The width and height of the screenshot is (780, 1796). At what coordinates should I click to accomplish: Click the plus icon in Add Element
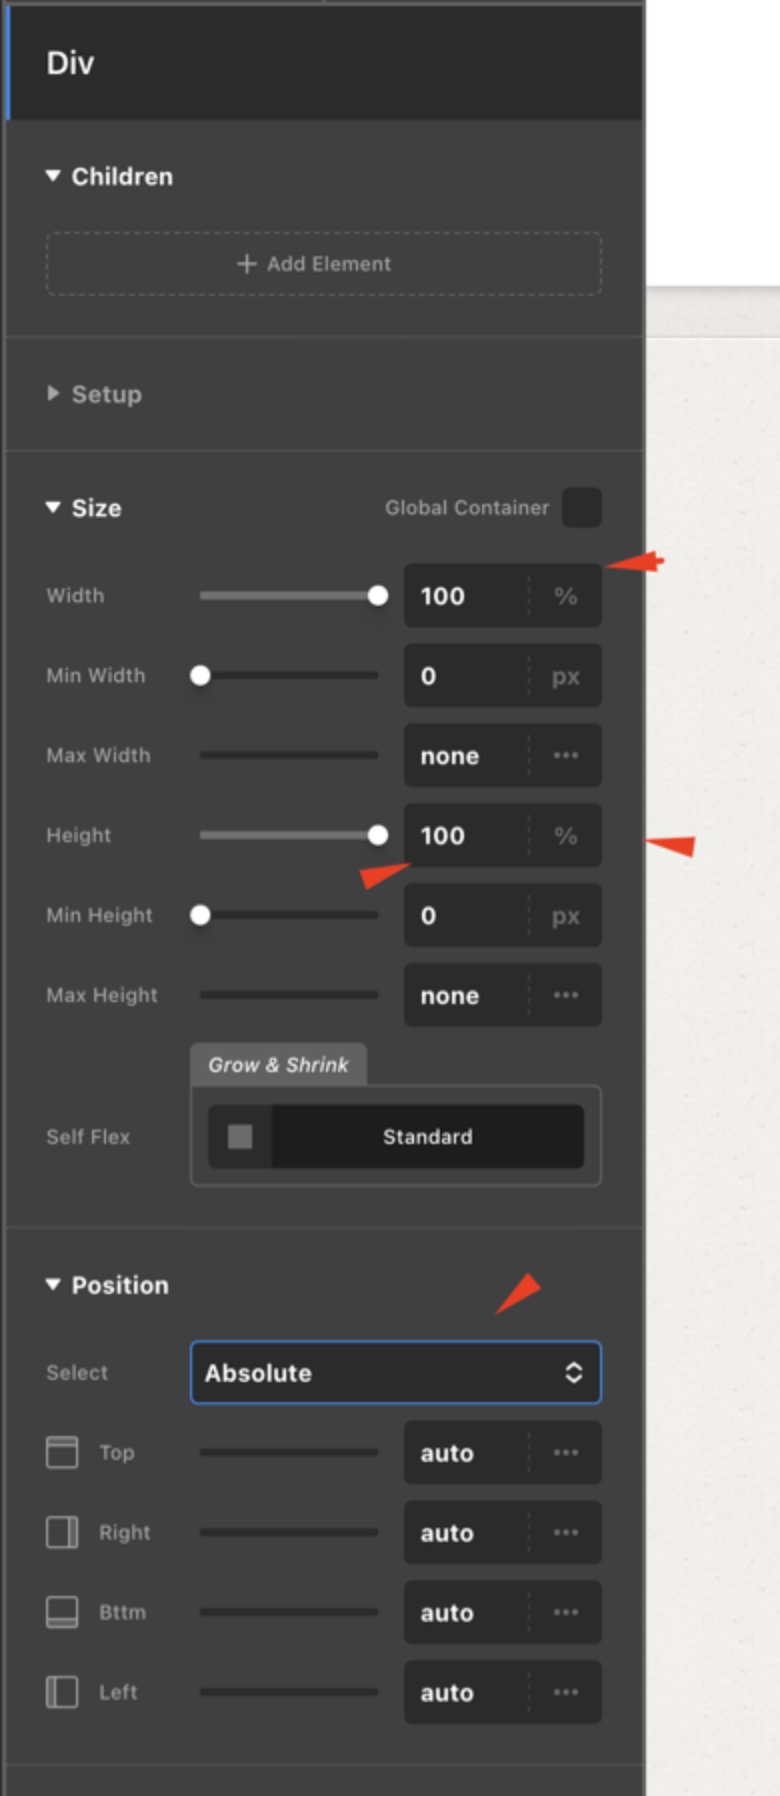[246, 264]
